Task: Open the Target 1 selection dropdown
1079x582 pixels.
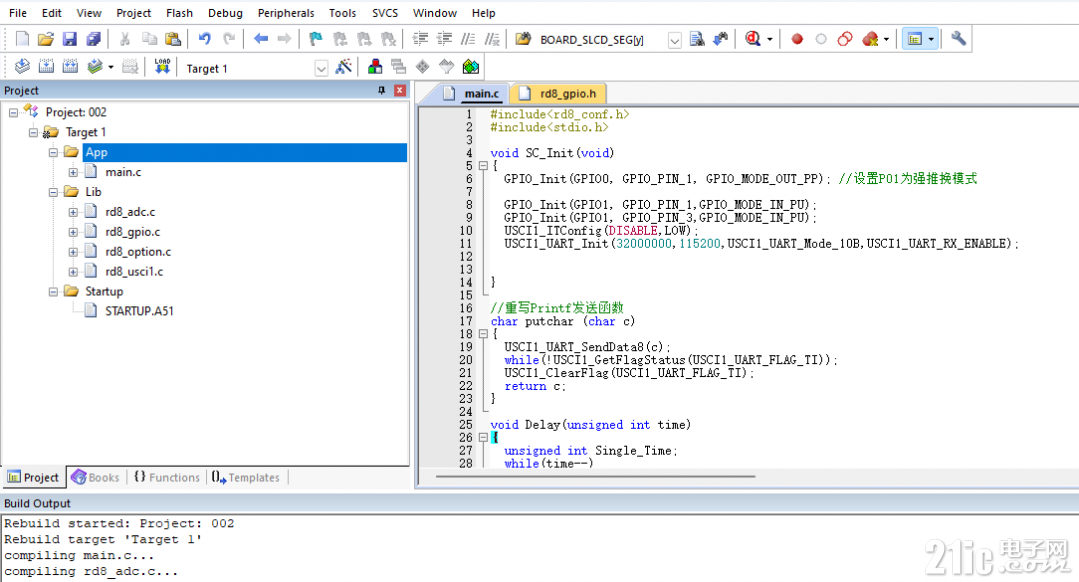Action: [321, 68]
